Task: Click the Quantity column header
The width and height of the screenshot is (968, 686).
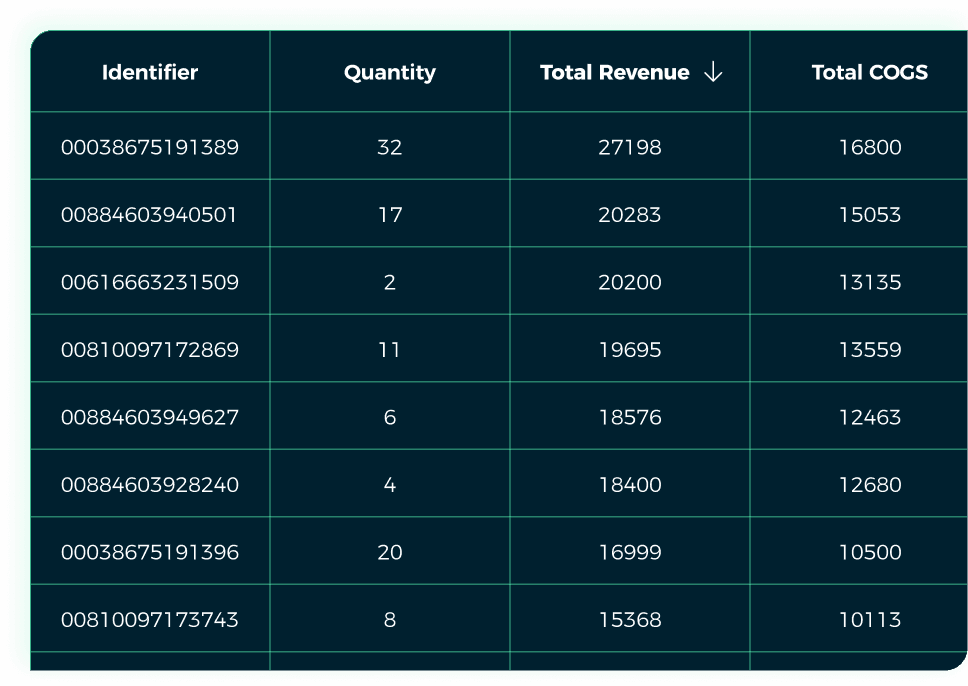Action: tap(389, 72)
